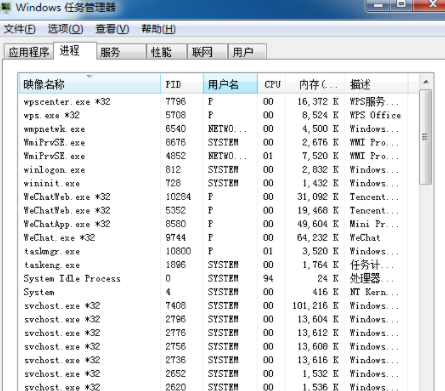Image resolution: width=445 pixels, height=391 pixels.
Task: Click the Task Manager title bar icon
Action: [6, 7]
